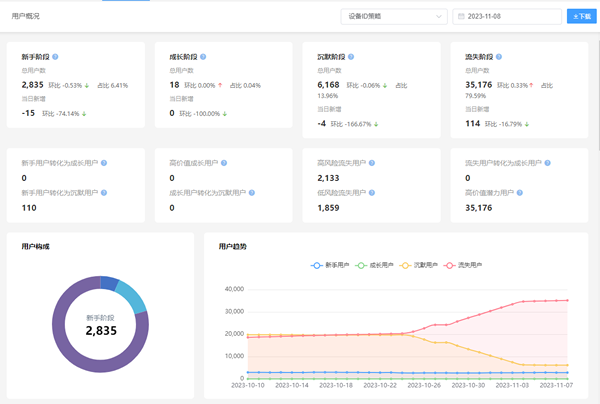Open help tooltip for 新手用户转化为成长用户
The height and width of the screenshot is (404, 600).
coord(104,163)
